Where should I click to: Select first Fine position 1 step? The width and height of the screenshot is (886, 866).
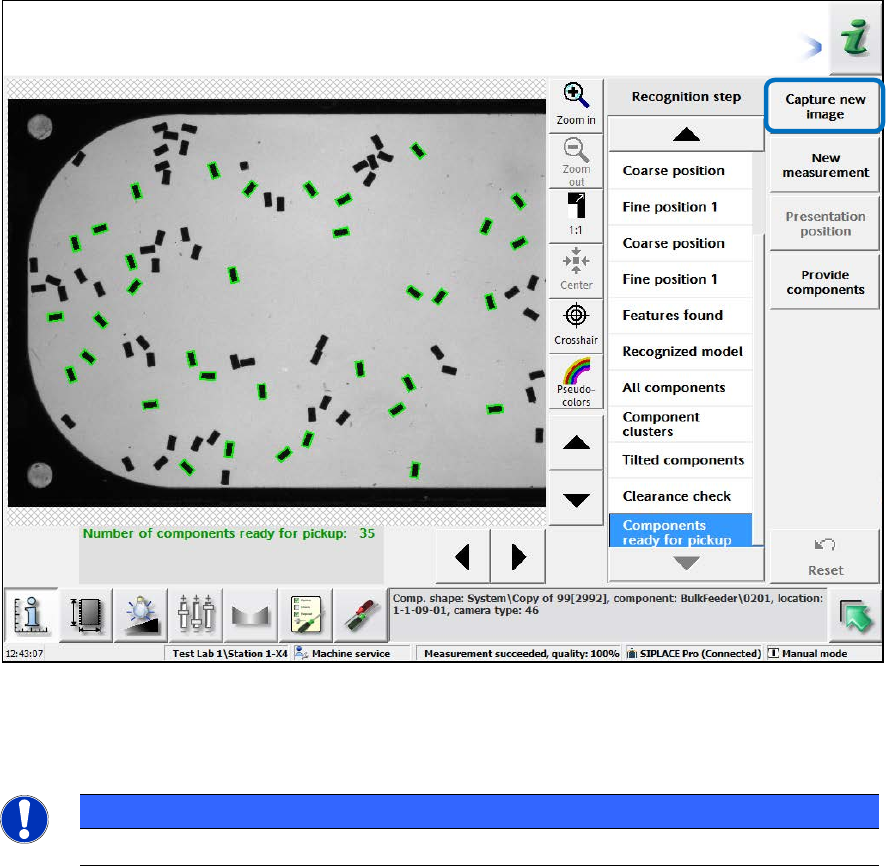tap(680, 207)
